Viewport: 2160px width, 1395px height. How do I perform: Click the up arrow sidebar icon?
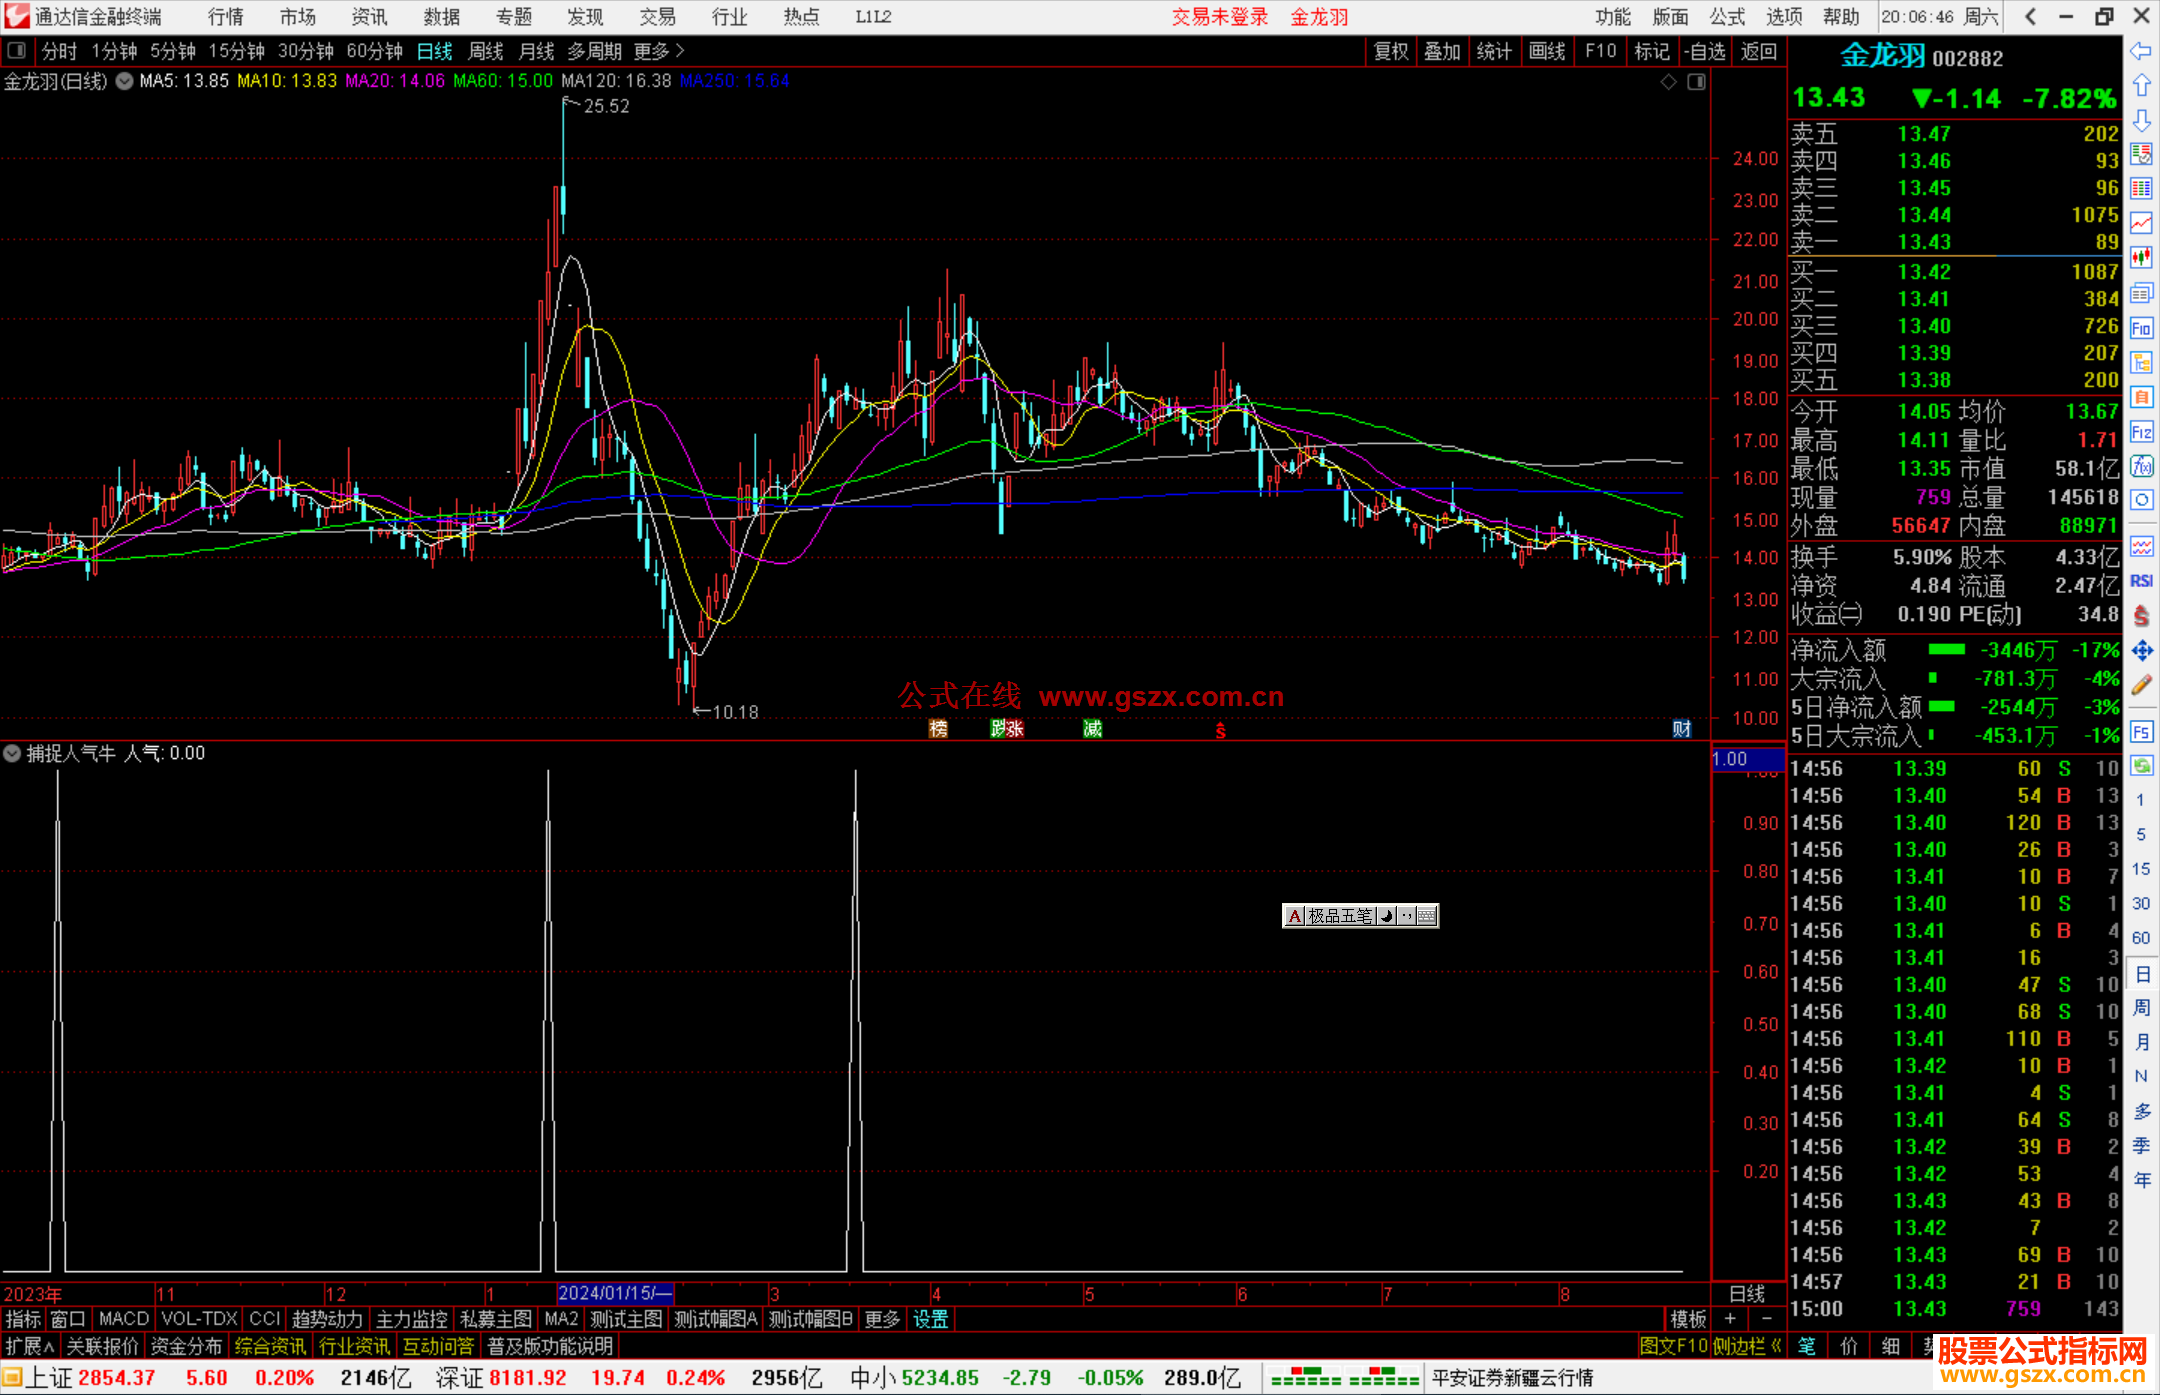(x=2141, y=86)
